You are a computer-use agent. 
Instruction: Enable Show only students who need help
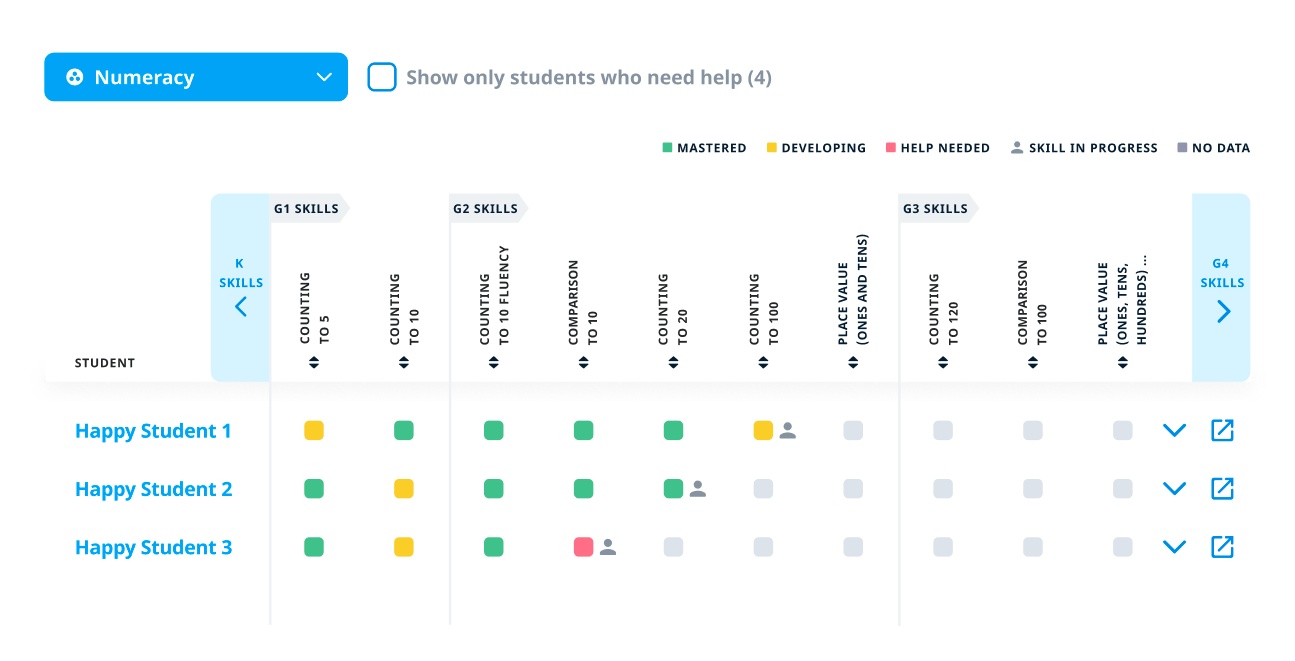[382, 77]
